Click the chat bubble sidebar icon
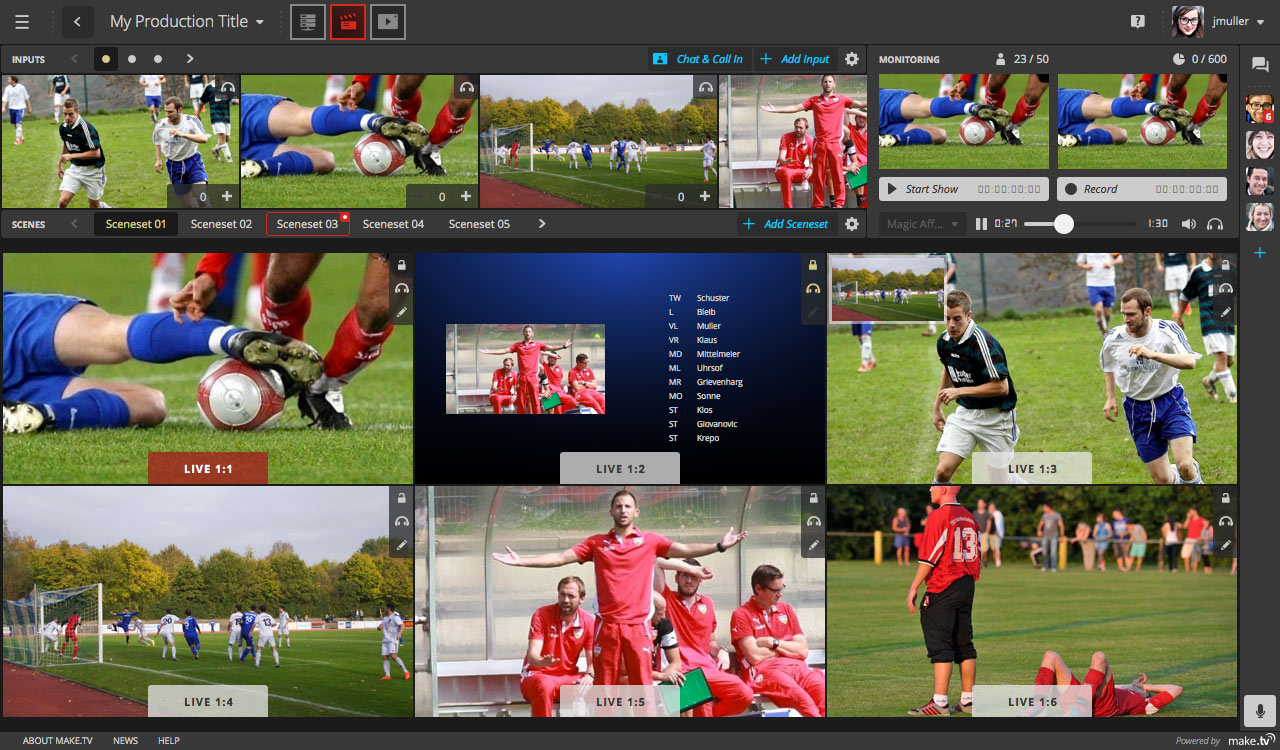The height and width of the screenshot is (750, 1280). (1260, 65)
